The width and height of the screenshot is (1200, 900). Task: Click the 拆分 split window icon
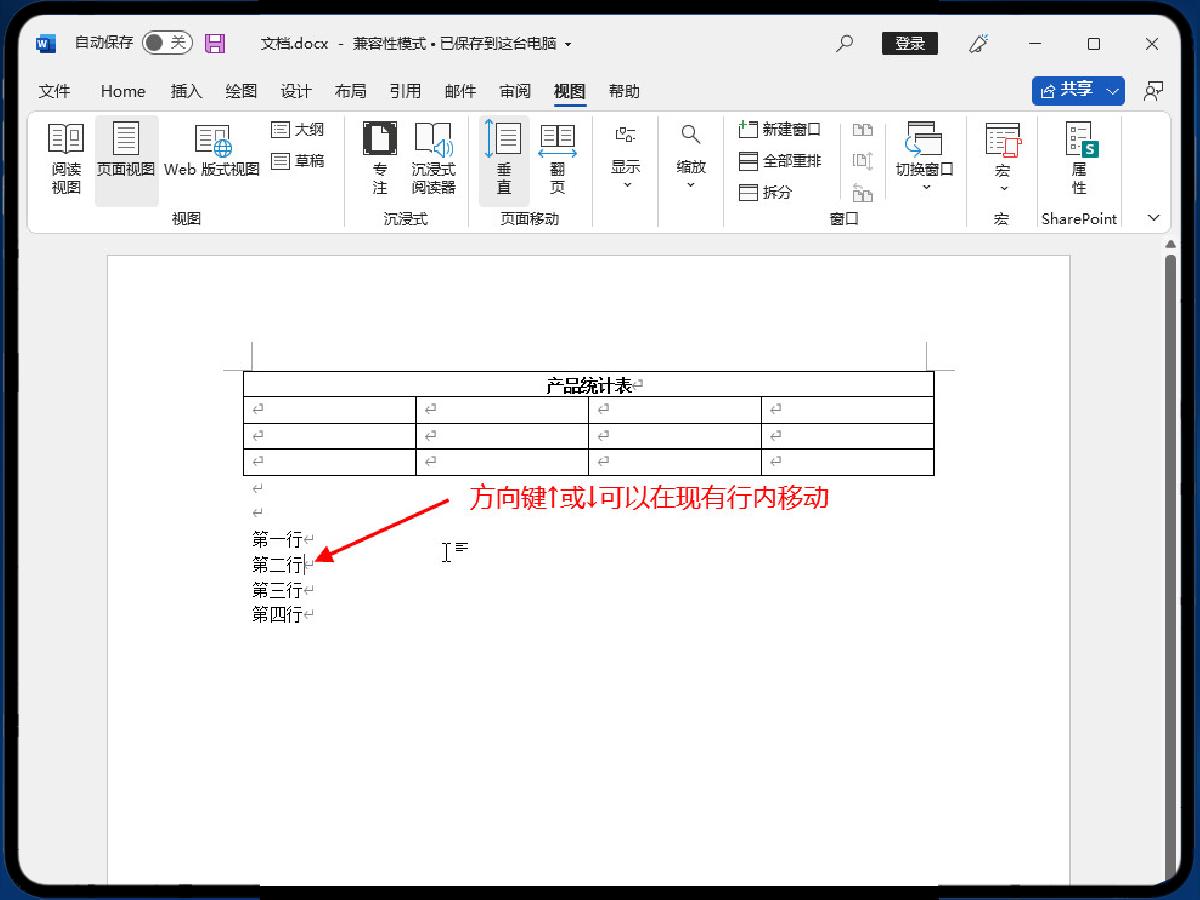click(x=749, y=192)
